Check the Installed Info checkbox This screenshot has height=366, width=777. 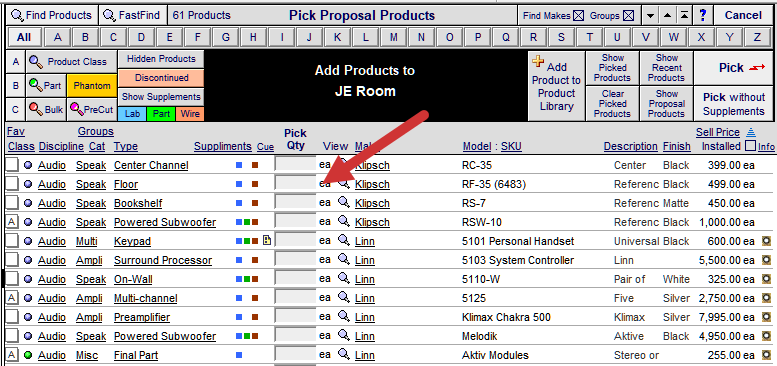(x=750, y=146)
